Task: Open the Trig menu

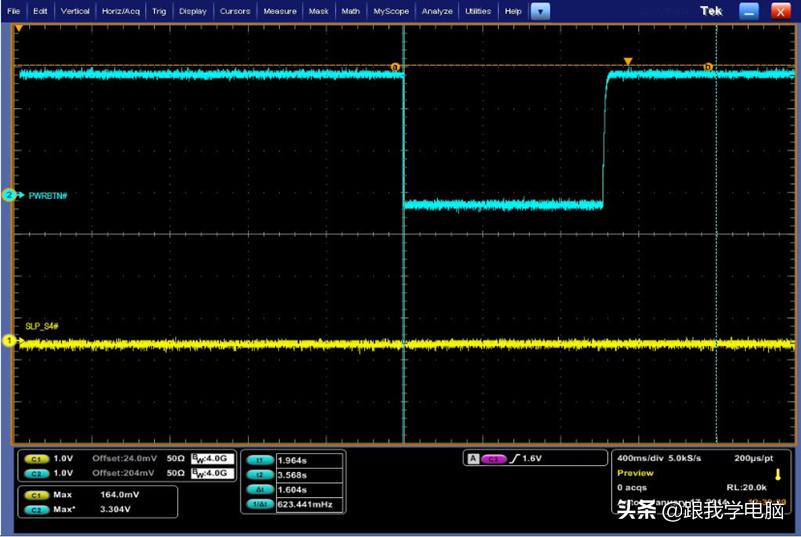Action: pos(159,11)
